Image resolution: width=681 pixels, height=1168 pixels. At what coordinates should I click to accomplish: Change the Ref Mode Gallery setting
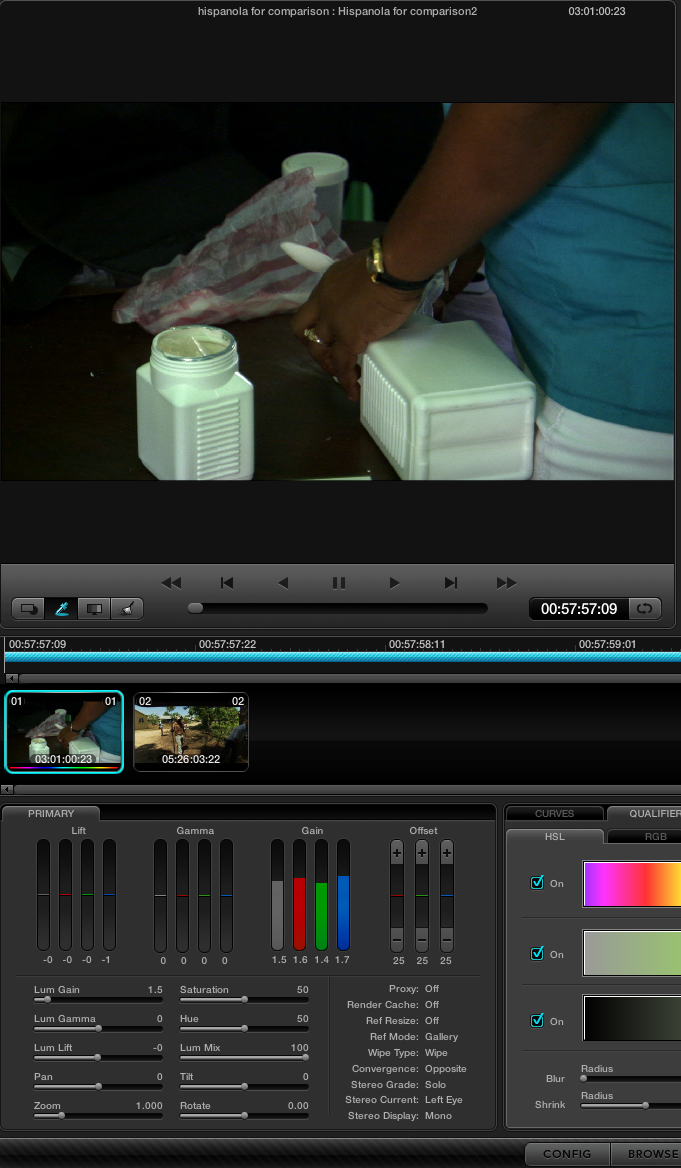442,1037
